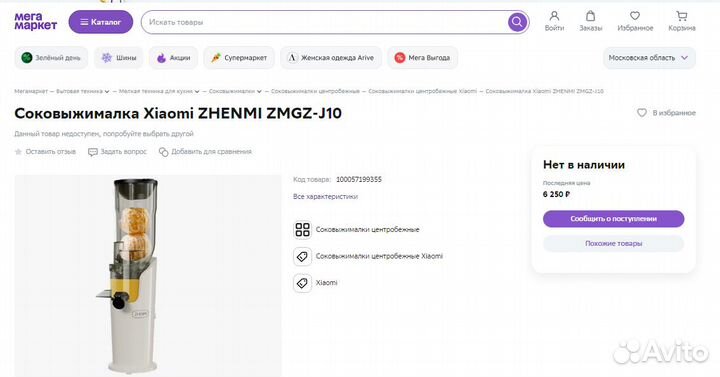Open the Xiaomi brand text link
This screenshot has height=377, width=720.
tap(326, 283)
